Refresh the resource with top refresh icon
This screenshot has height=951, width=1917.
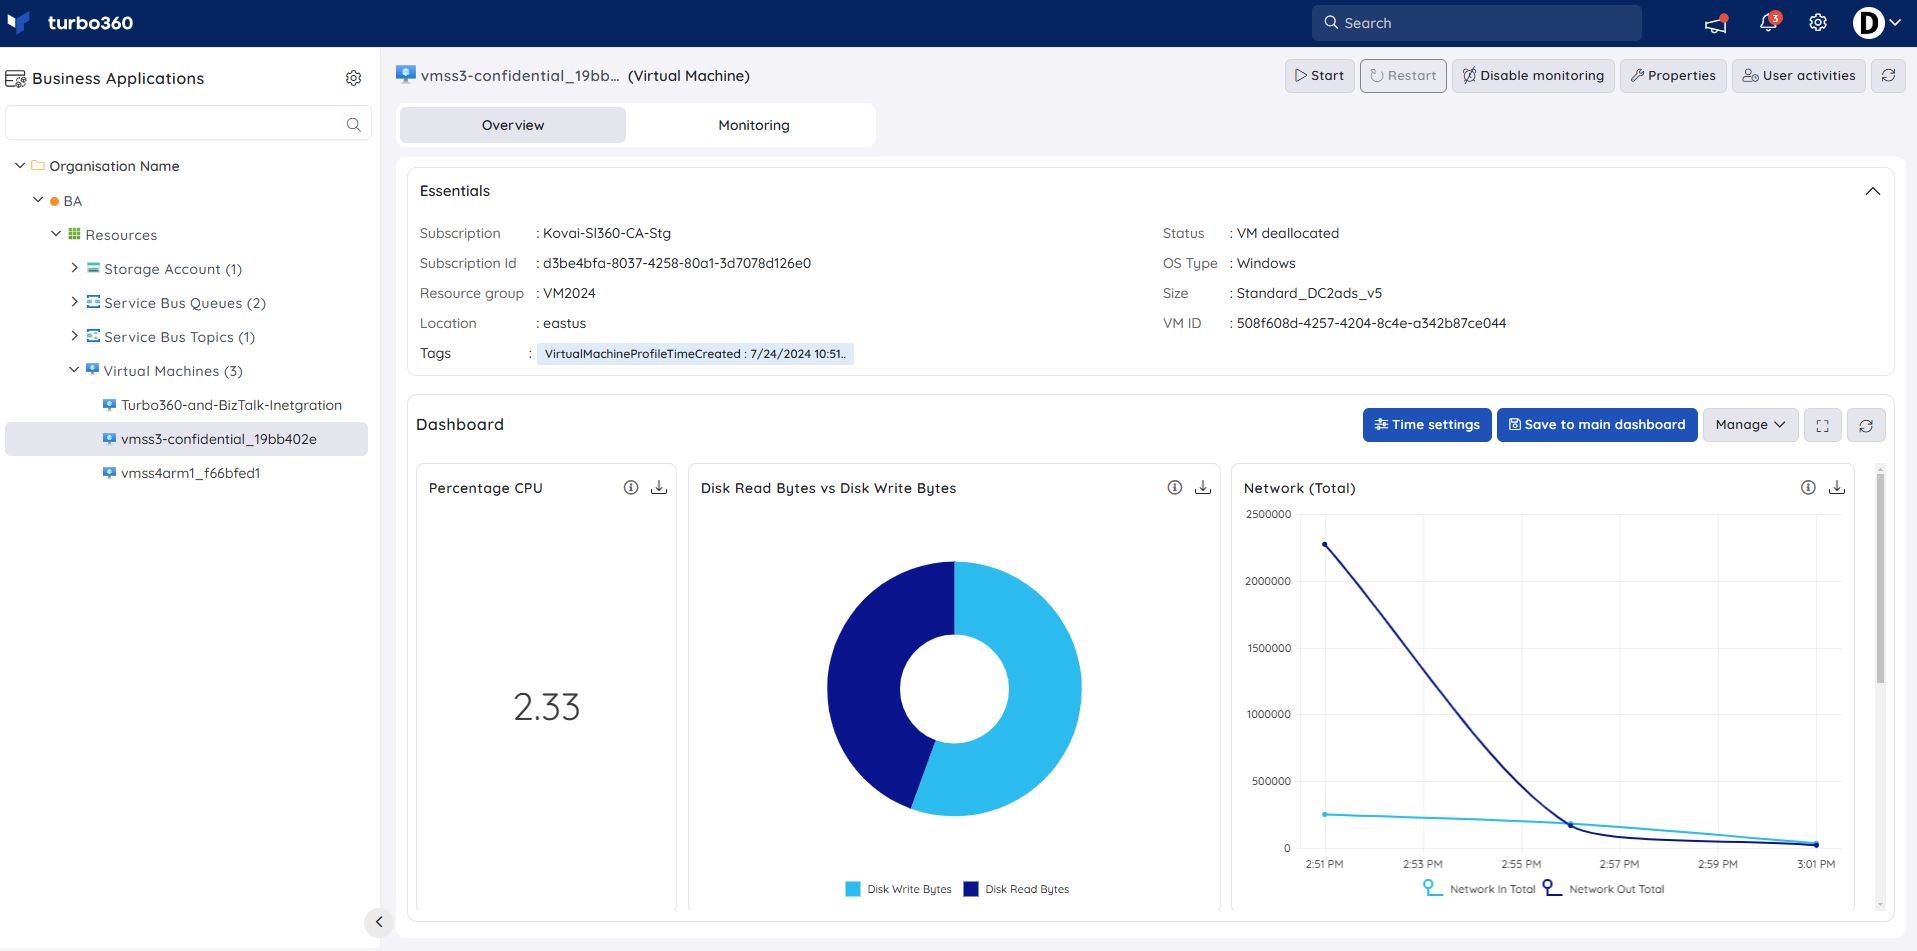pyautogui.click(x=1888, y=76)
